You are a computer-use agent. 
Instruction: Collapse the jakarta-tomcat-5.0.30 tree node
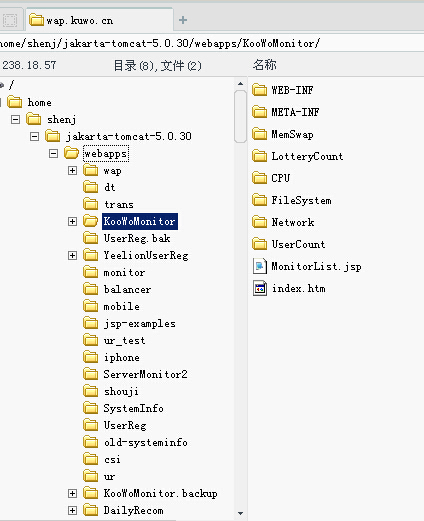pos(34,136)
